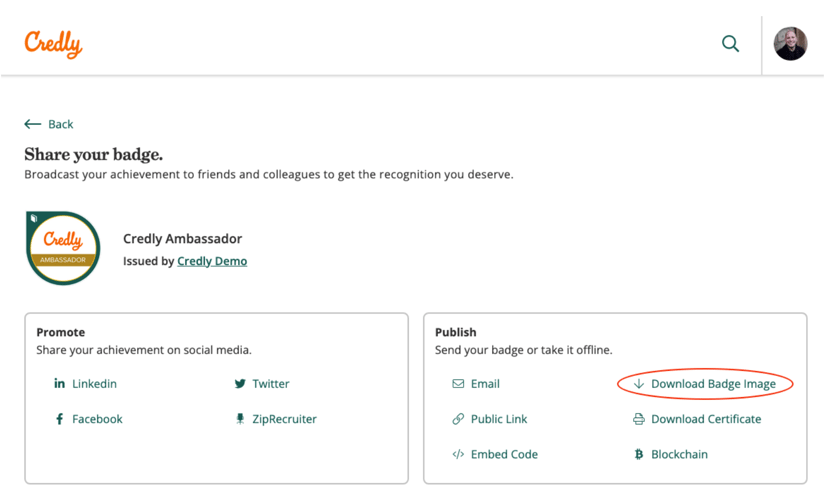Click the Credly Ambassador badge image

pyautogui.click(x=63, y=248)
